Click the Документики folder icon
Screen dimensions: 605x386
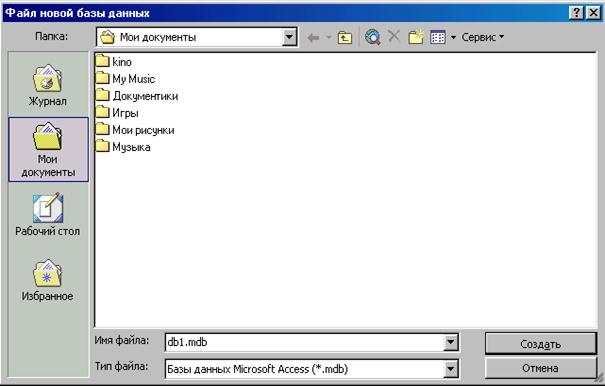[102, 95]
